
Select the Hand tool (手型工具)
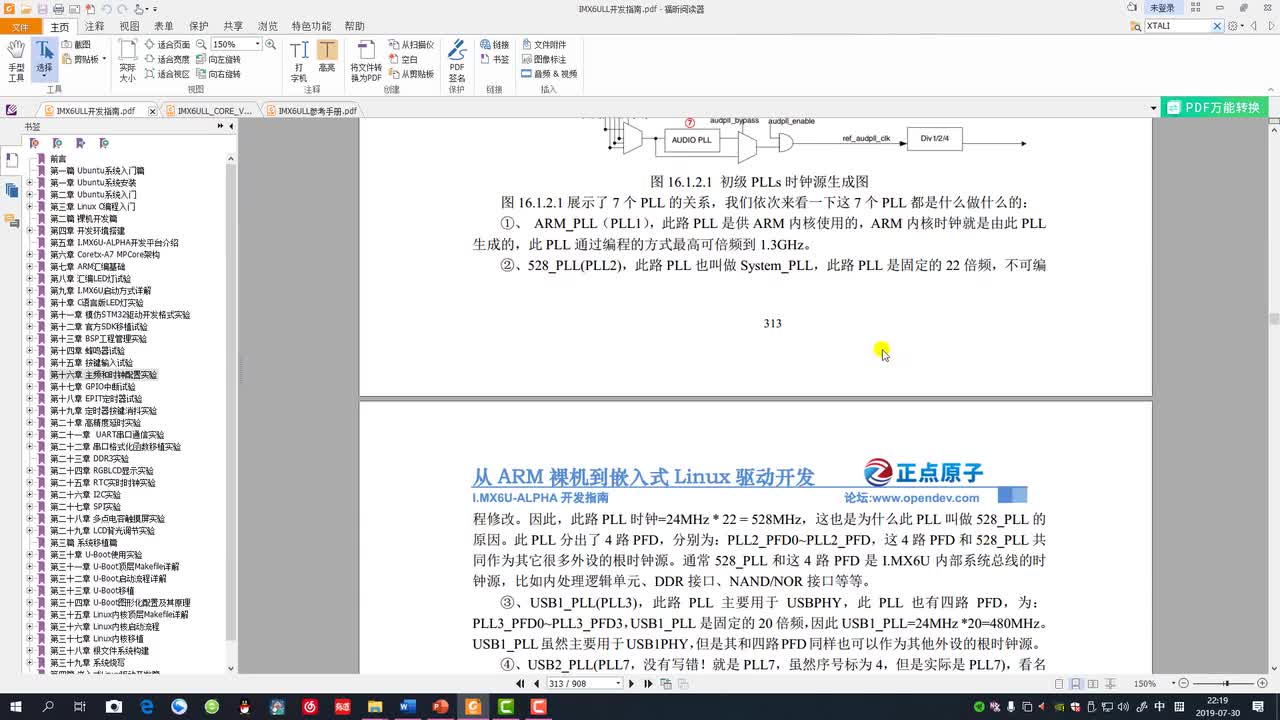pos(16,60)
